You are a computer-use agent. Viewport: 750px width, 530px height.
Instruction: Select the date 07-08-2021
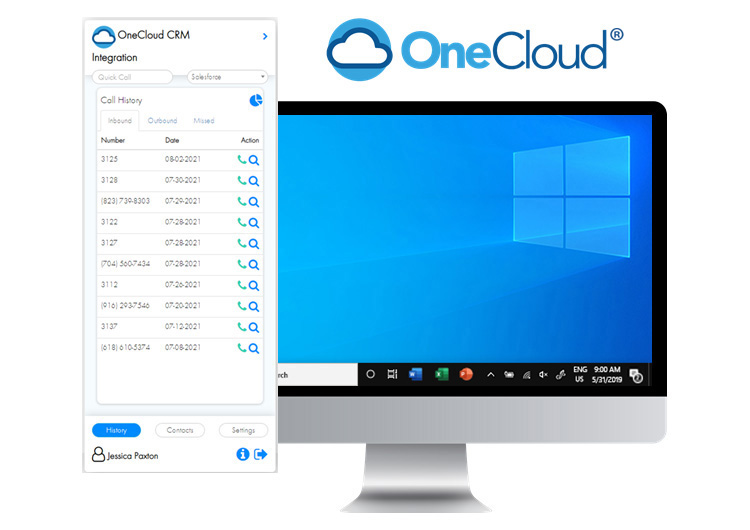coord(183,347)
